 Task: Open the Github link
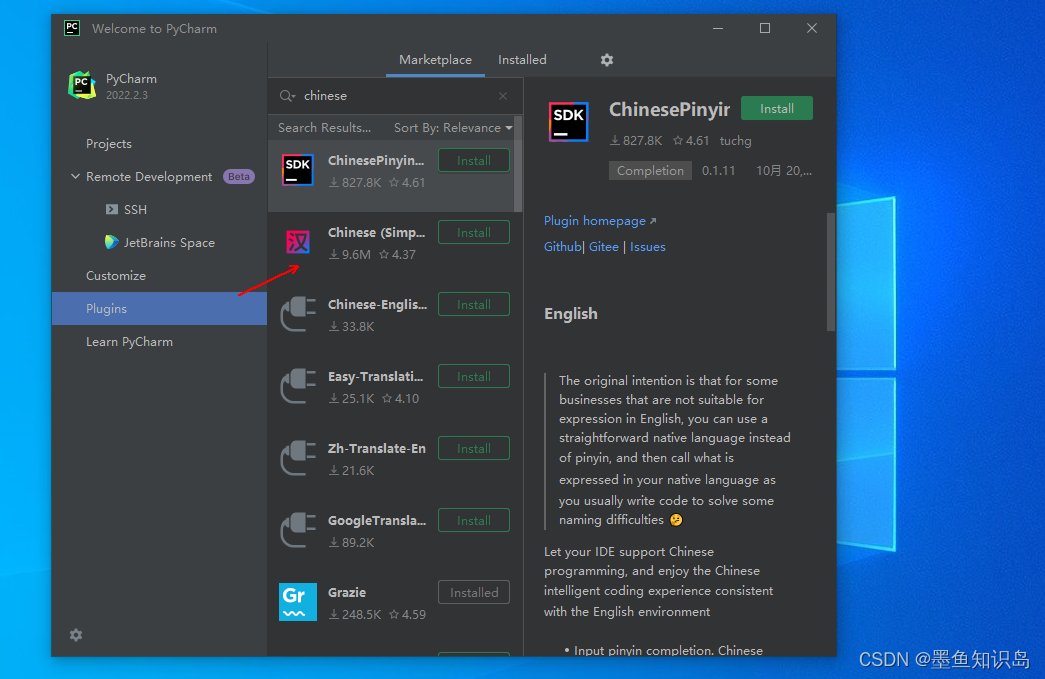[x=562, y=247]
